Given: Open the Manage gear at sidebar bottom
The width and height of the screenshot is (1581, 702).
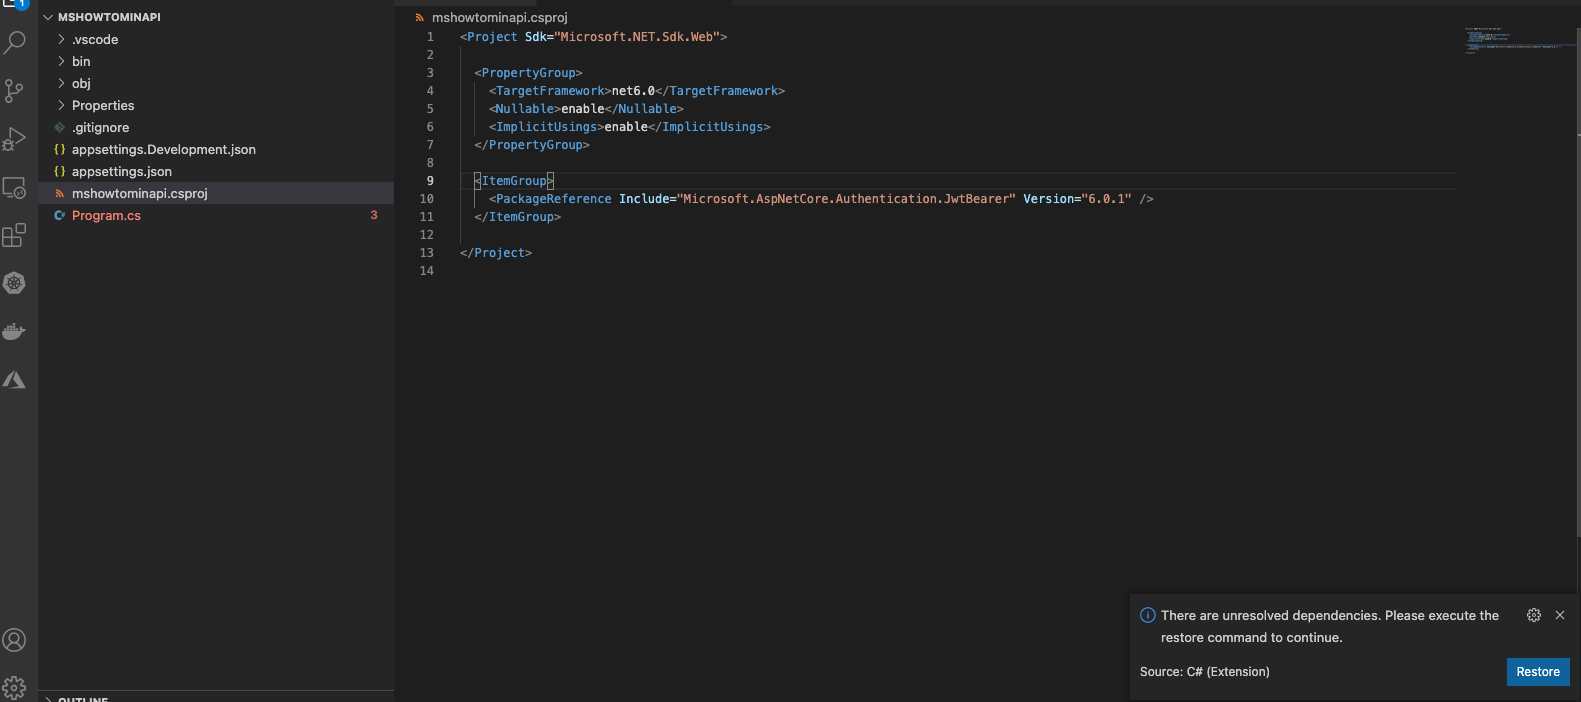Looking at the screenshot, I should [x=14, y=687].
